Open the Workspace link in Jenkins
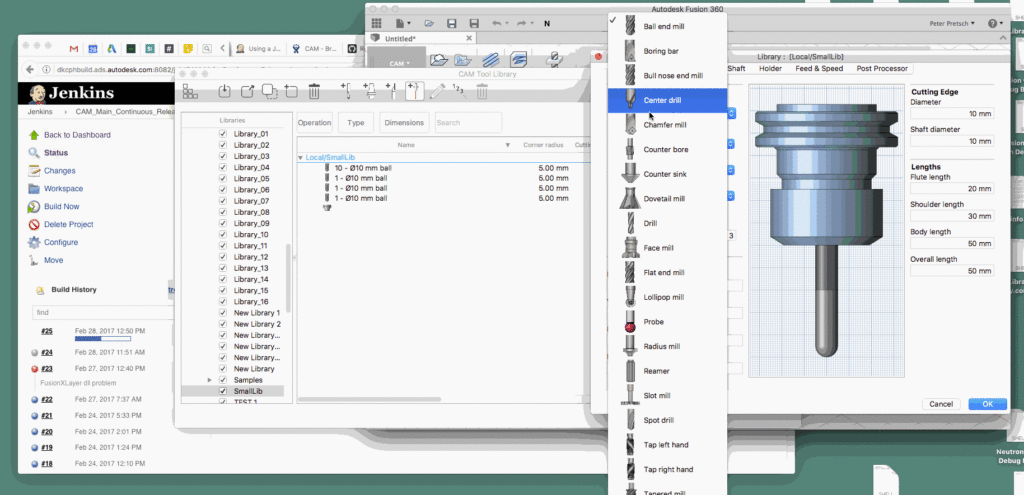 pyautogui.click(x=63, y=189)
